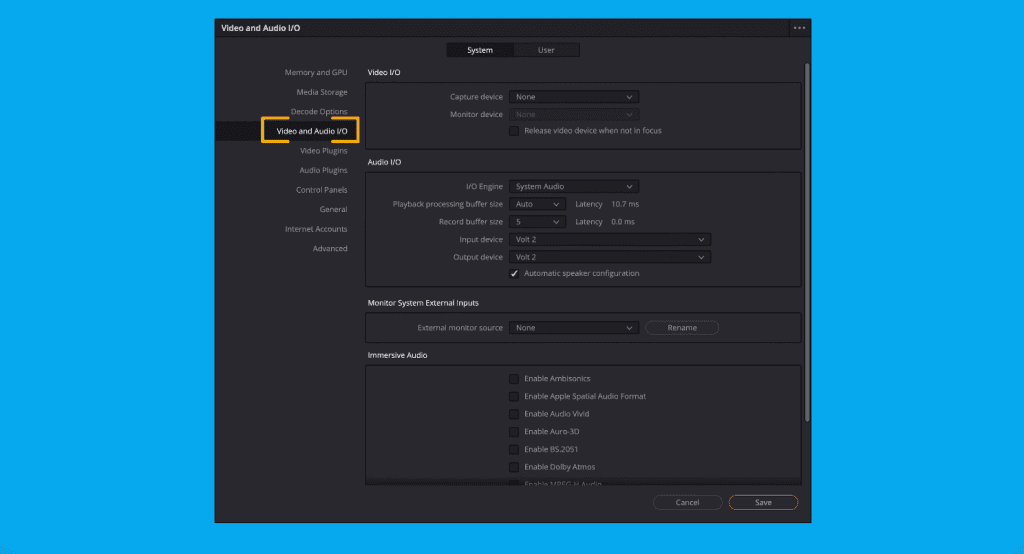Uncheck Automatic speaker configuration
The width and height of the screenshot is (1024, 554).
[x=514, y=274]
